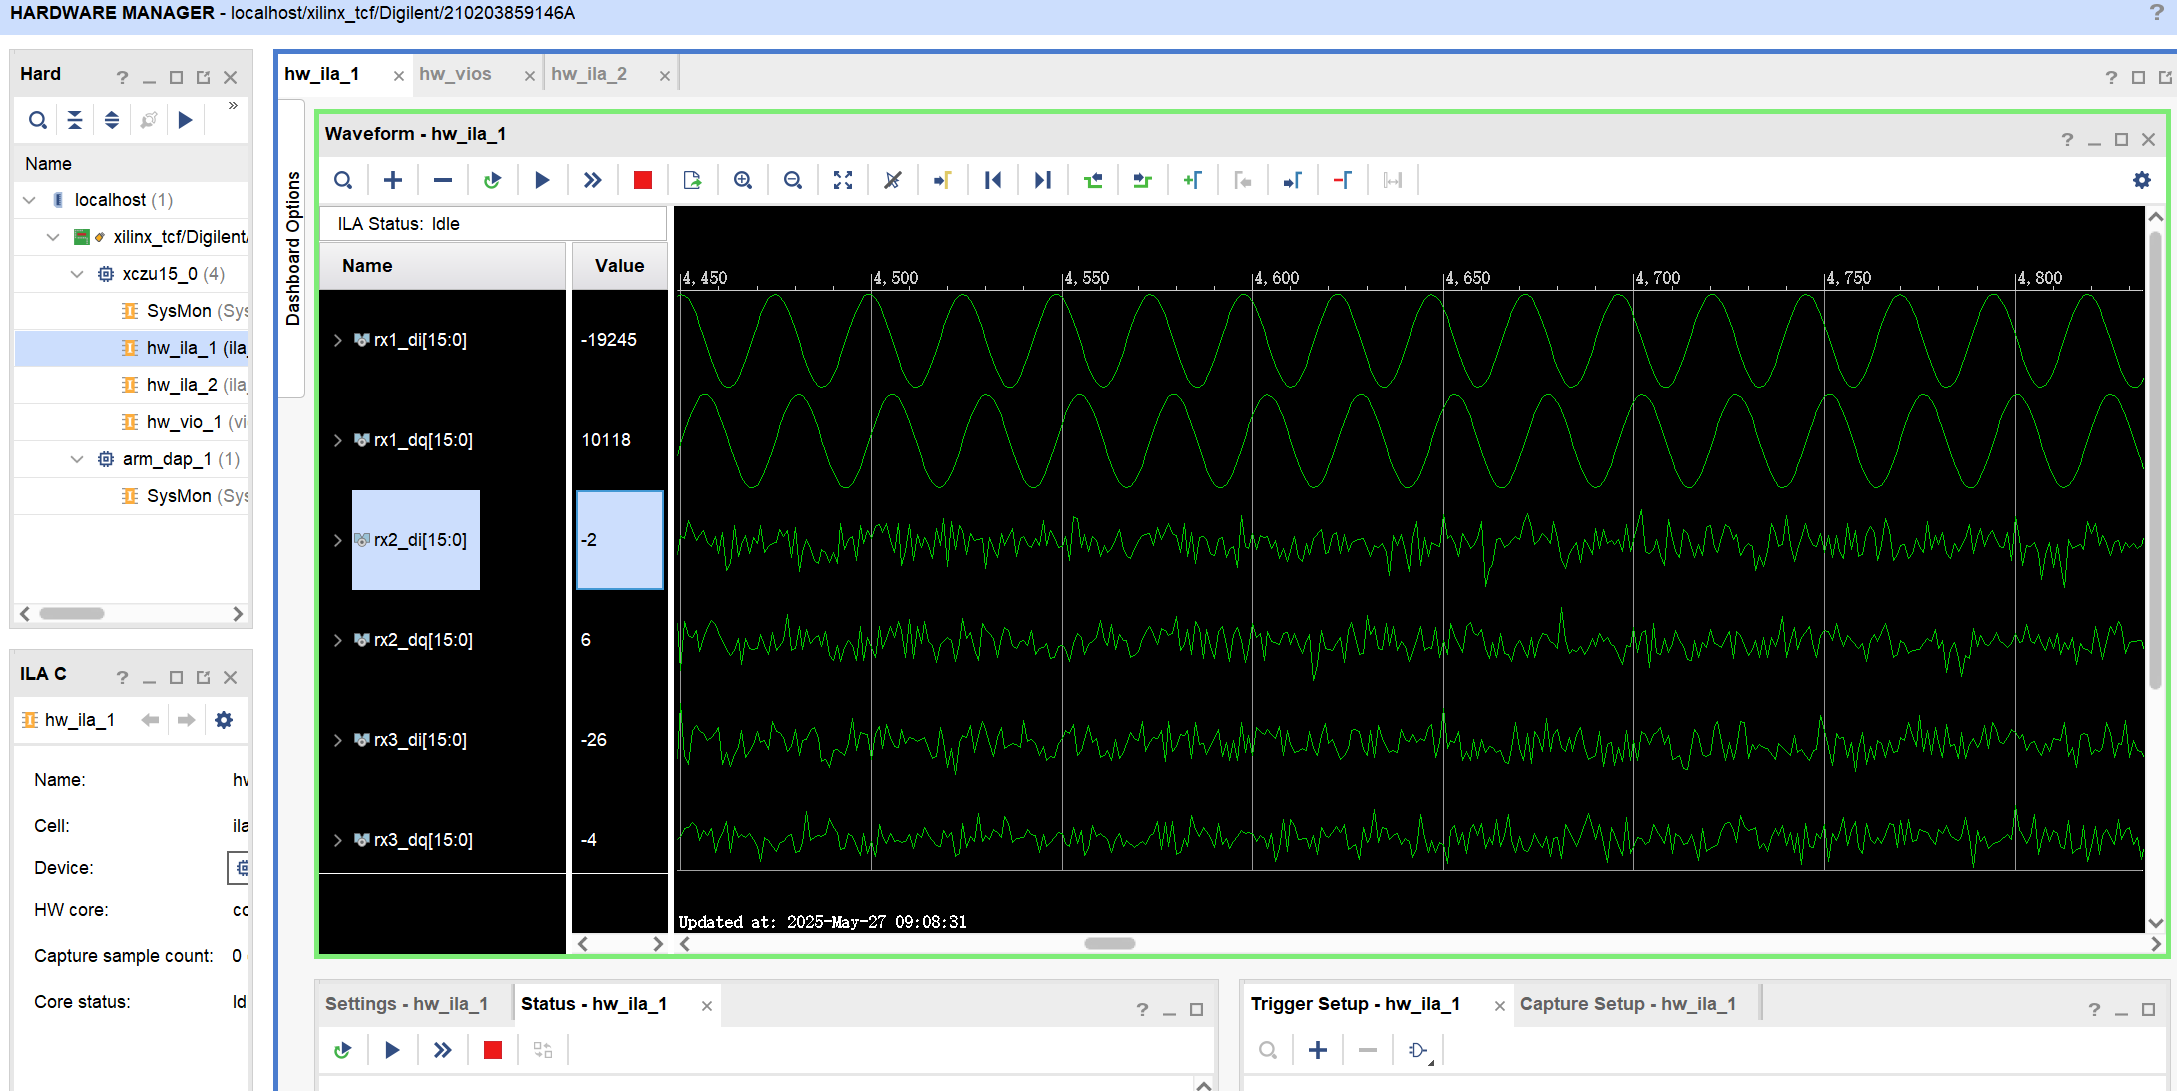2177x1091 pixels.
Task: Click the Add marker icon
Action: pos(1192,180)
